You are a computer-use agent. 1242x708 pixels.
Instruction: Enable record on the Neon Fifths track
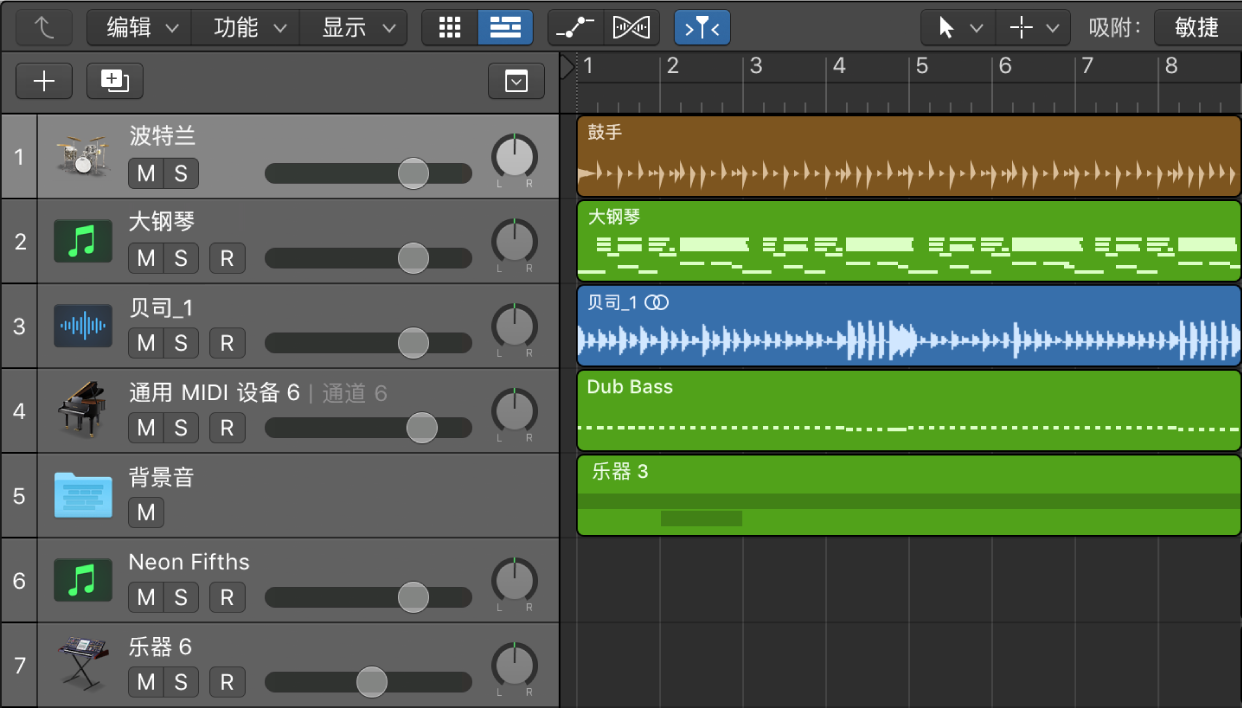(227, 597)
